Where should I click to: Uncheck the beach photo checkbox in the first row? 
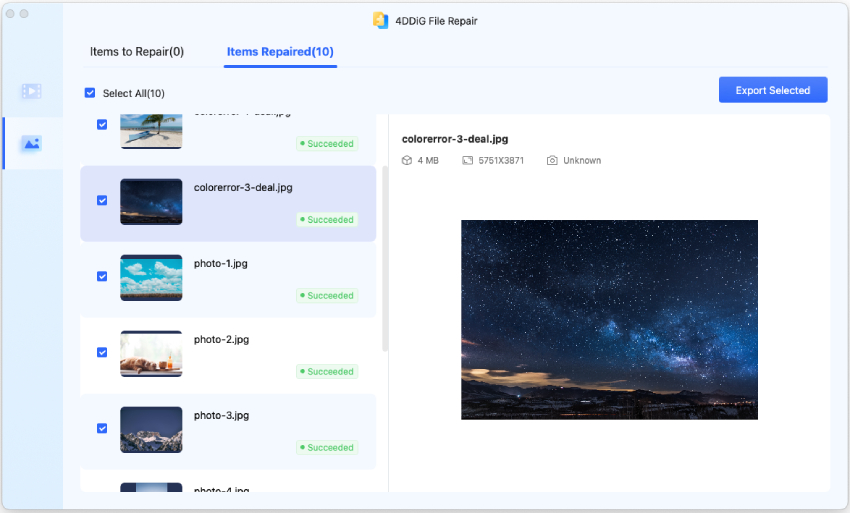(x=102, y=125)
